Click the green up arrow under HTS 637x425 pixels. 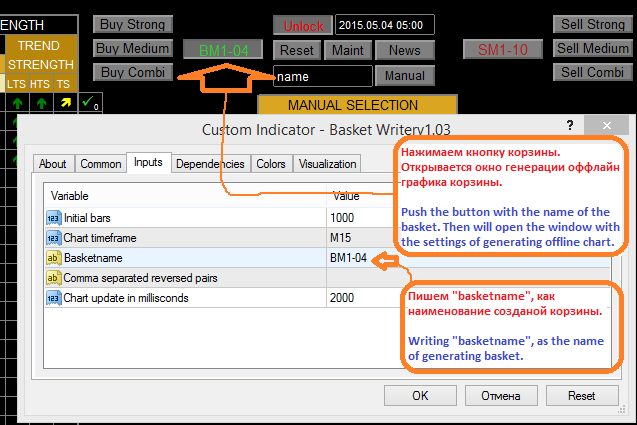point(41,103)
